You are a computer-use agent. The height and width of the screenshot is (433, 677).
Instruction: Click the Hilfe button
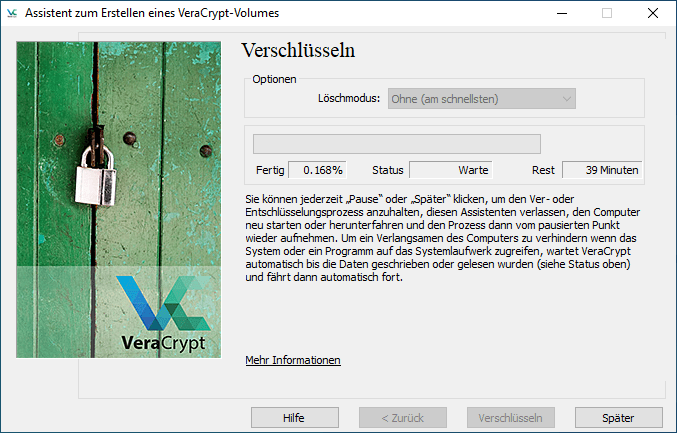coord(294,418)
